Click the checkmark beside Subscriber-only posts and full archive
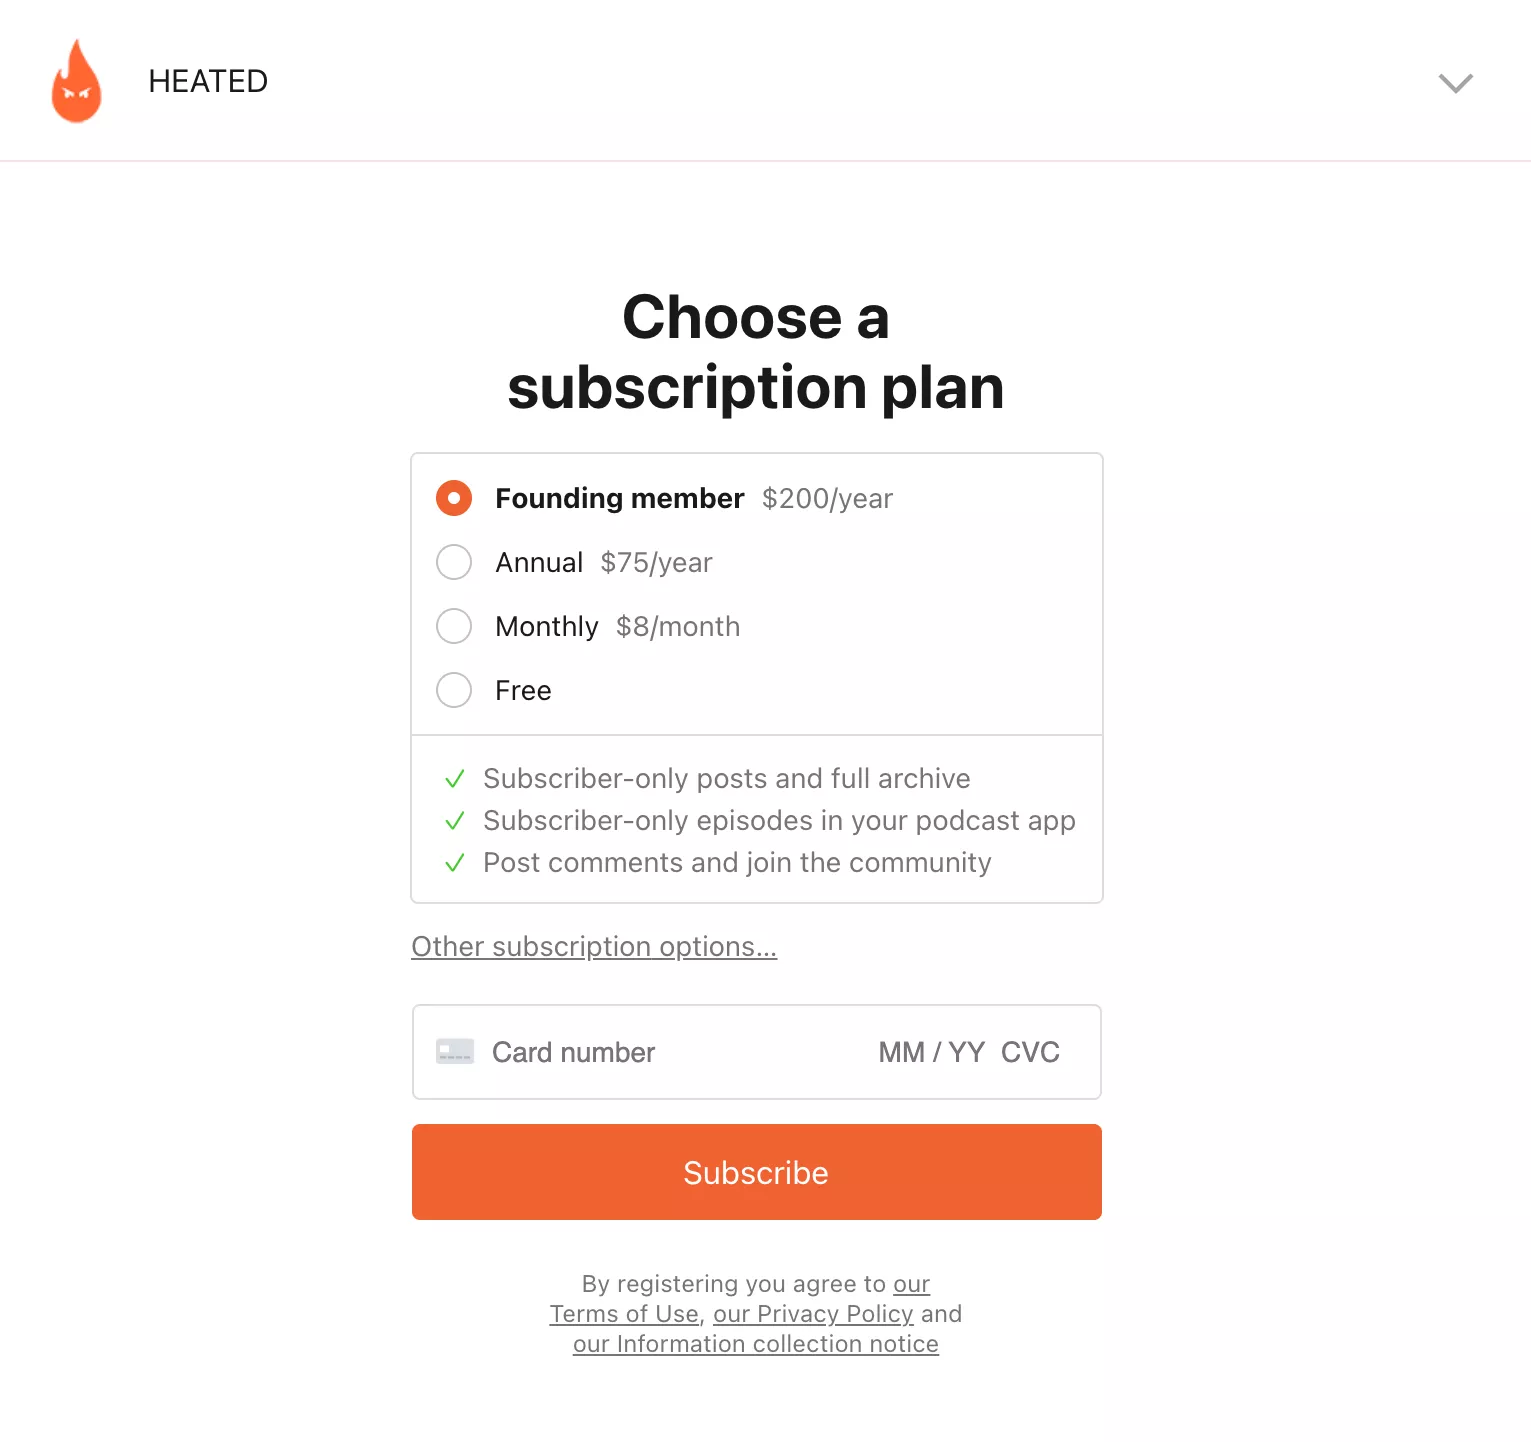The height and width of the screenshot is (1442, 1531). click(x=454, y=779)
